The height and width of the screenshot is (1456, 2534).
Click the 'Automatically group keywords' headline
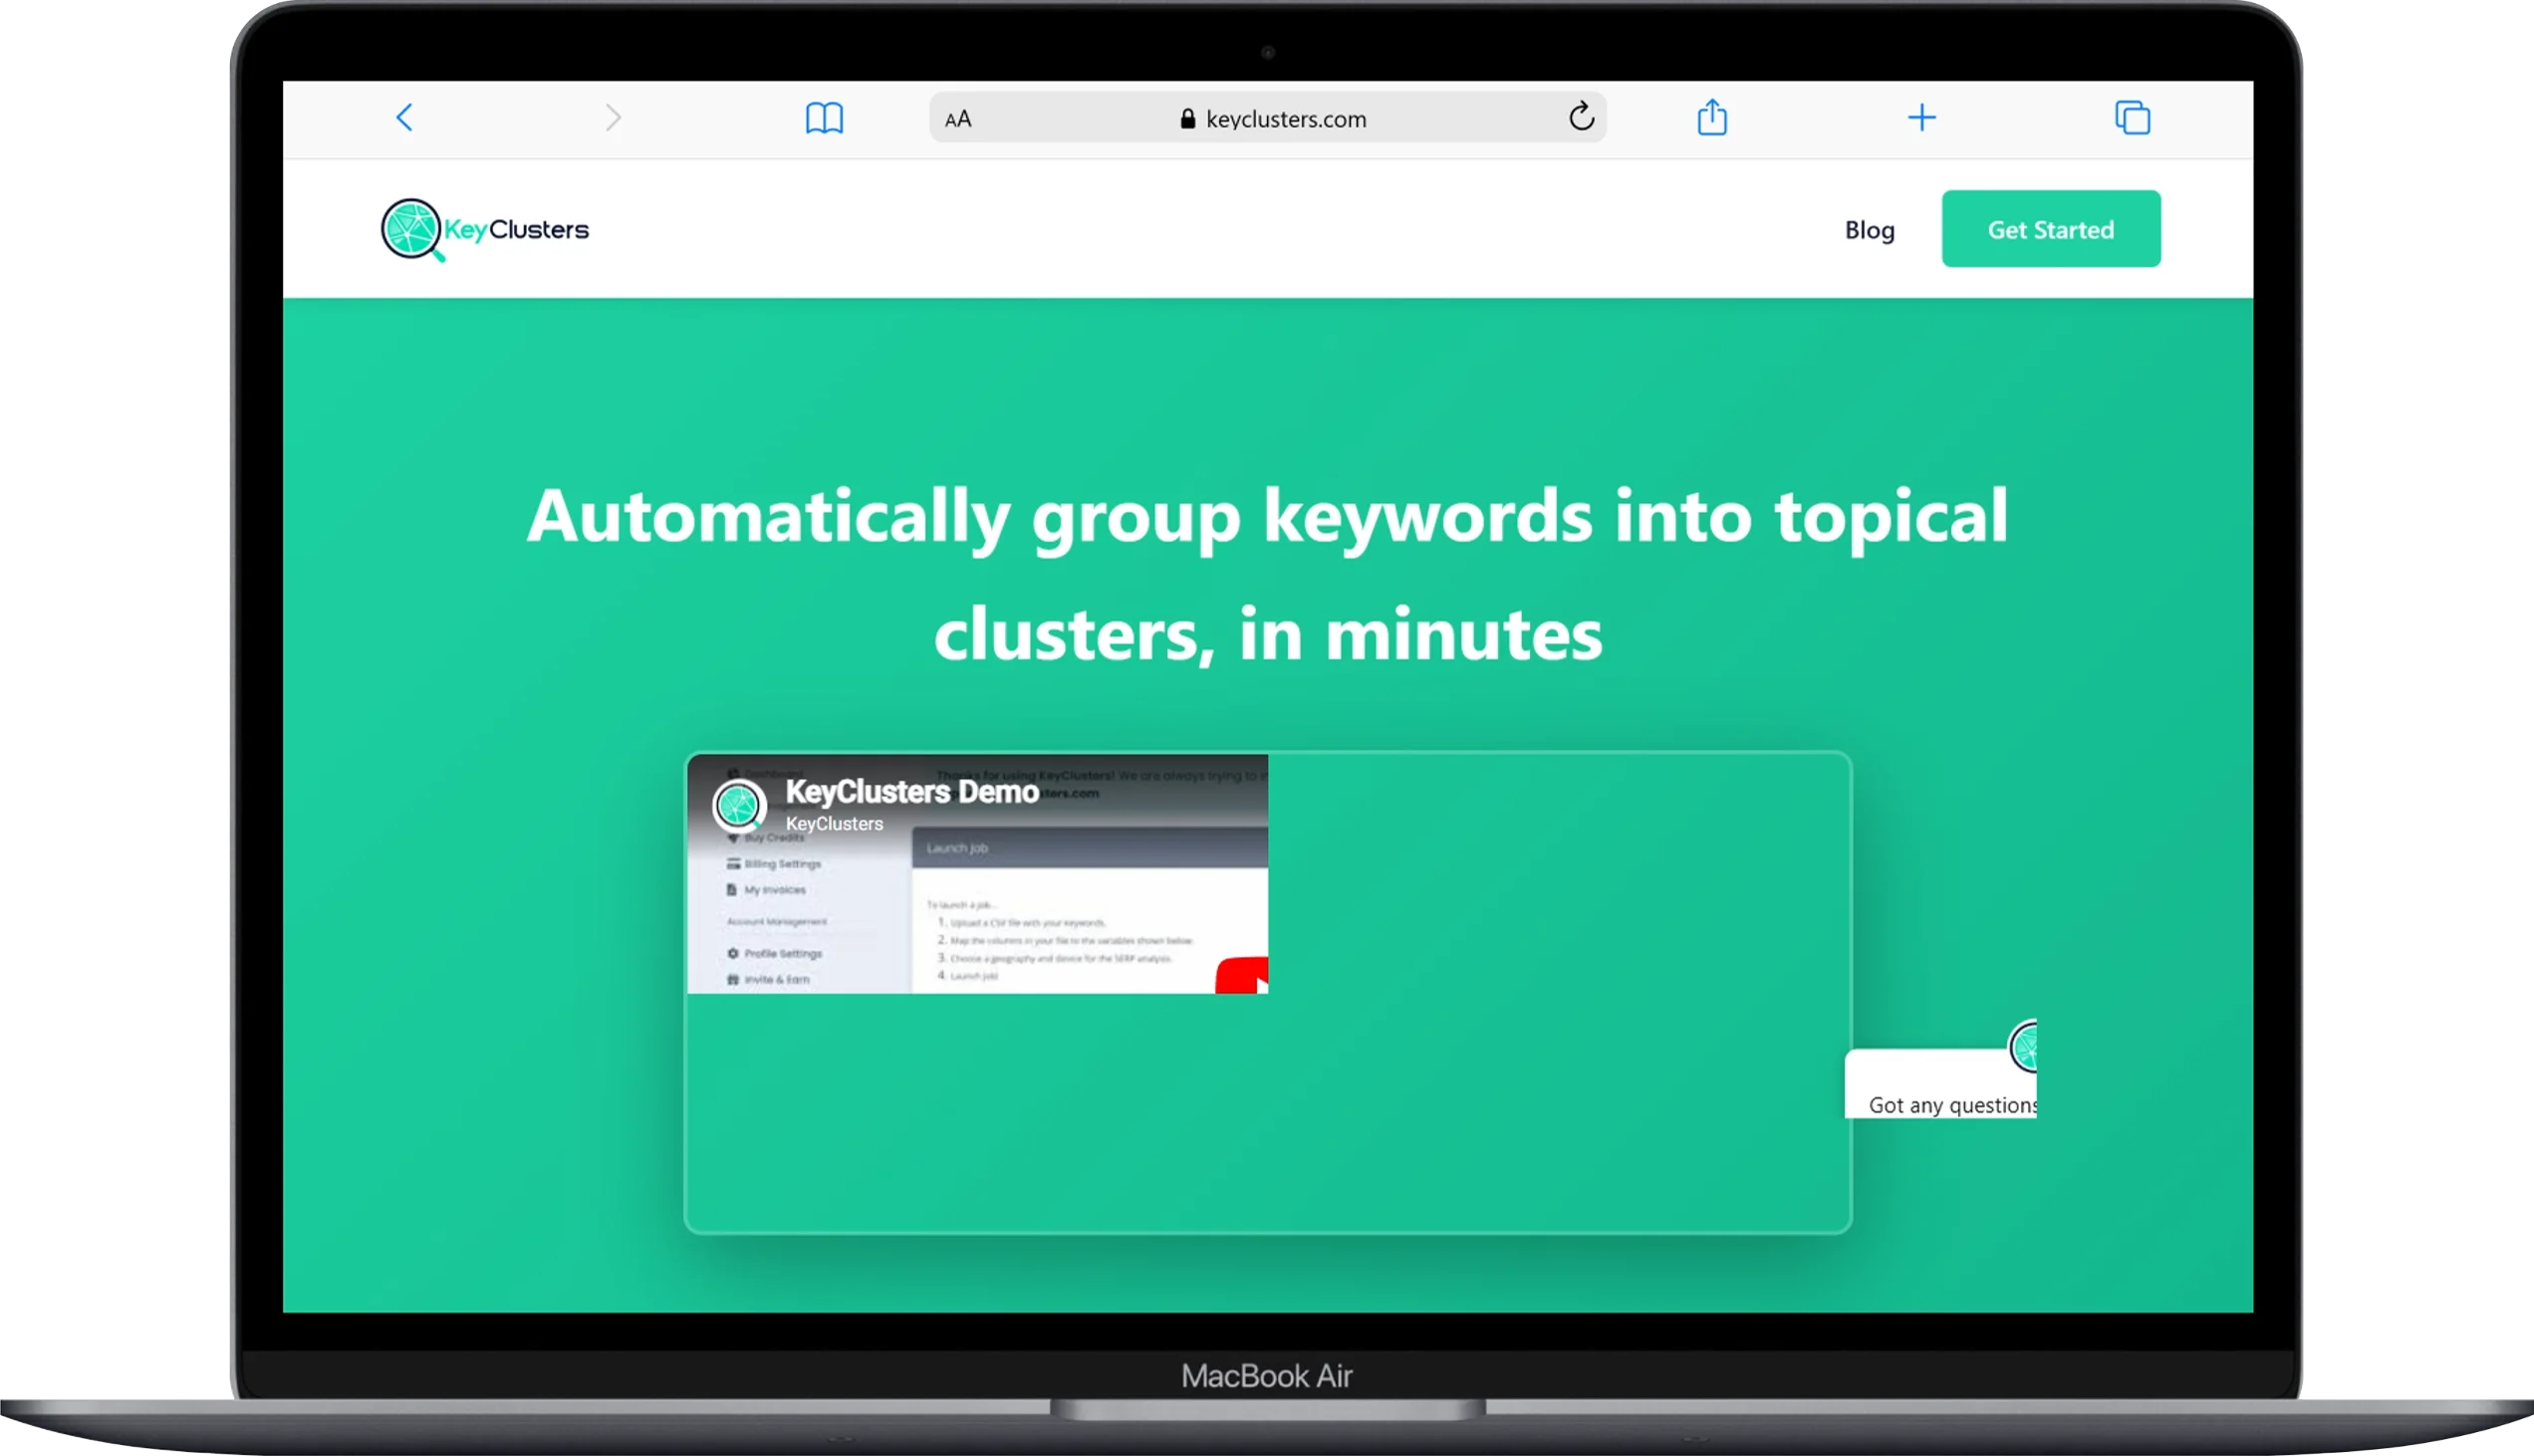tap(1267, 575)
